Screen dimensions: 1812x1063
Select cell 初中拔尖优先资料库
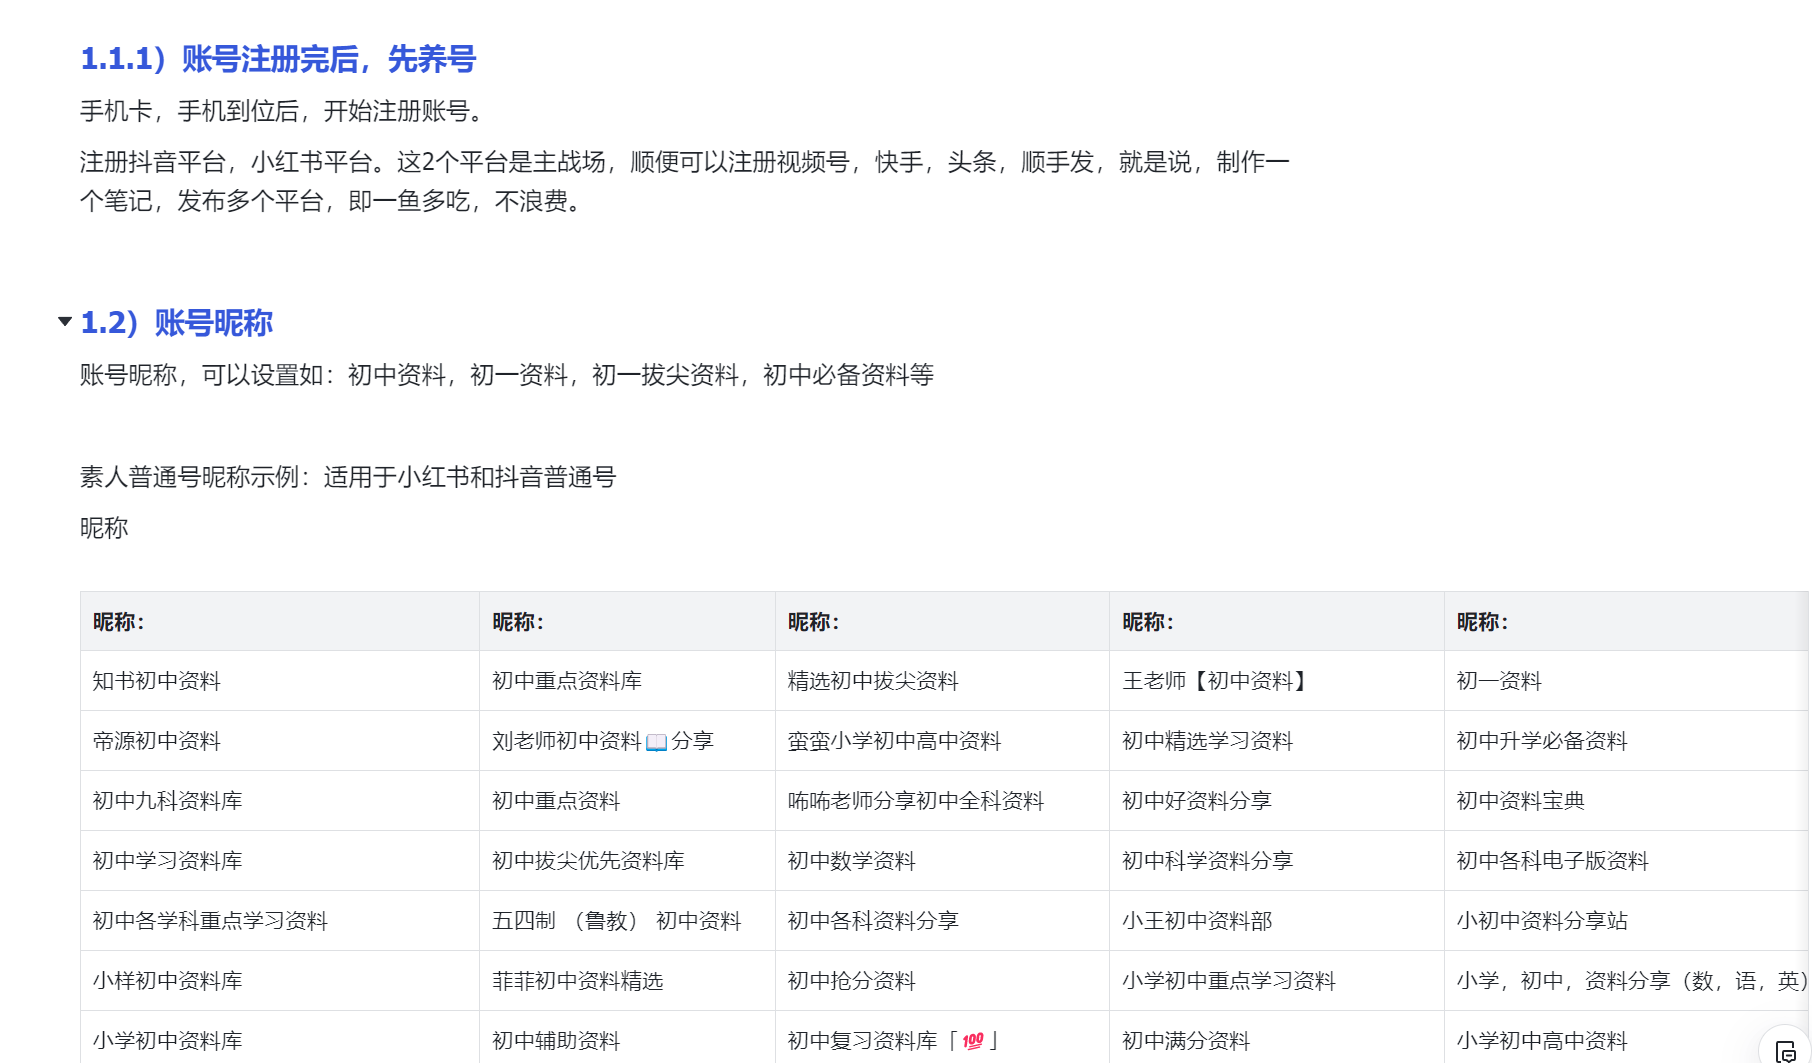click(627, 861)
